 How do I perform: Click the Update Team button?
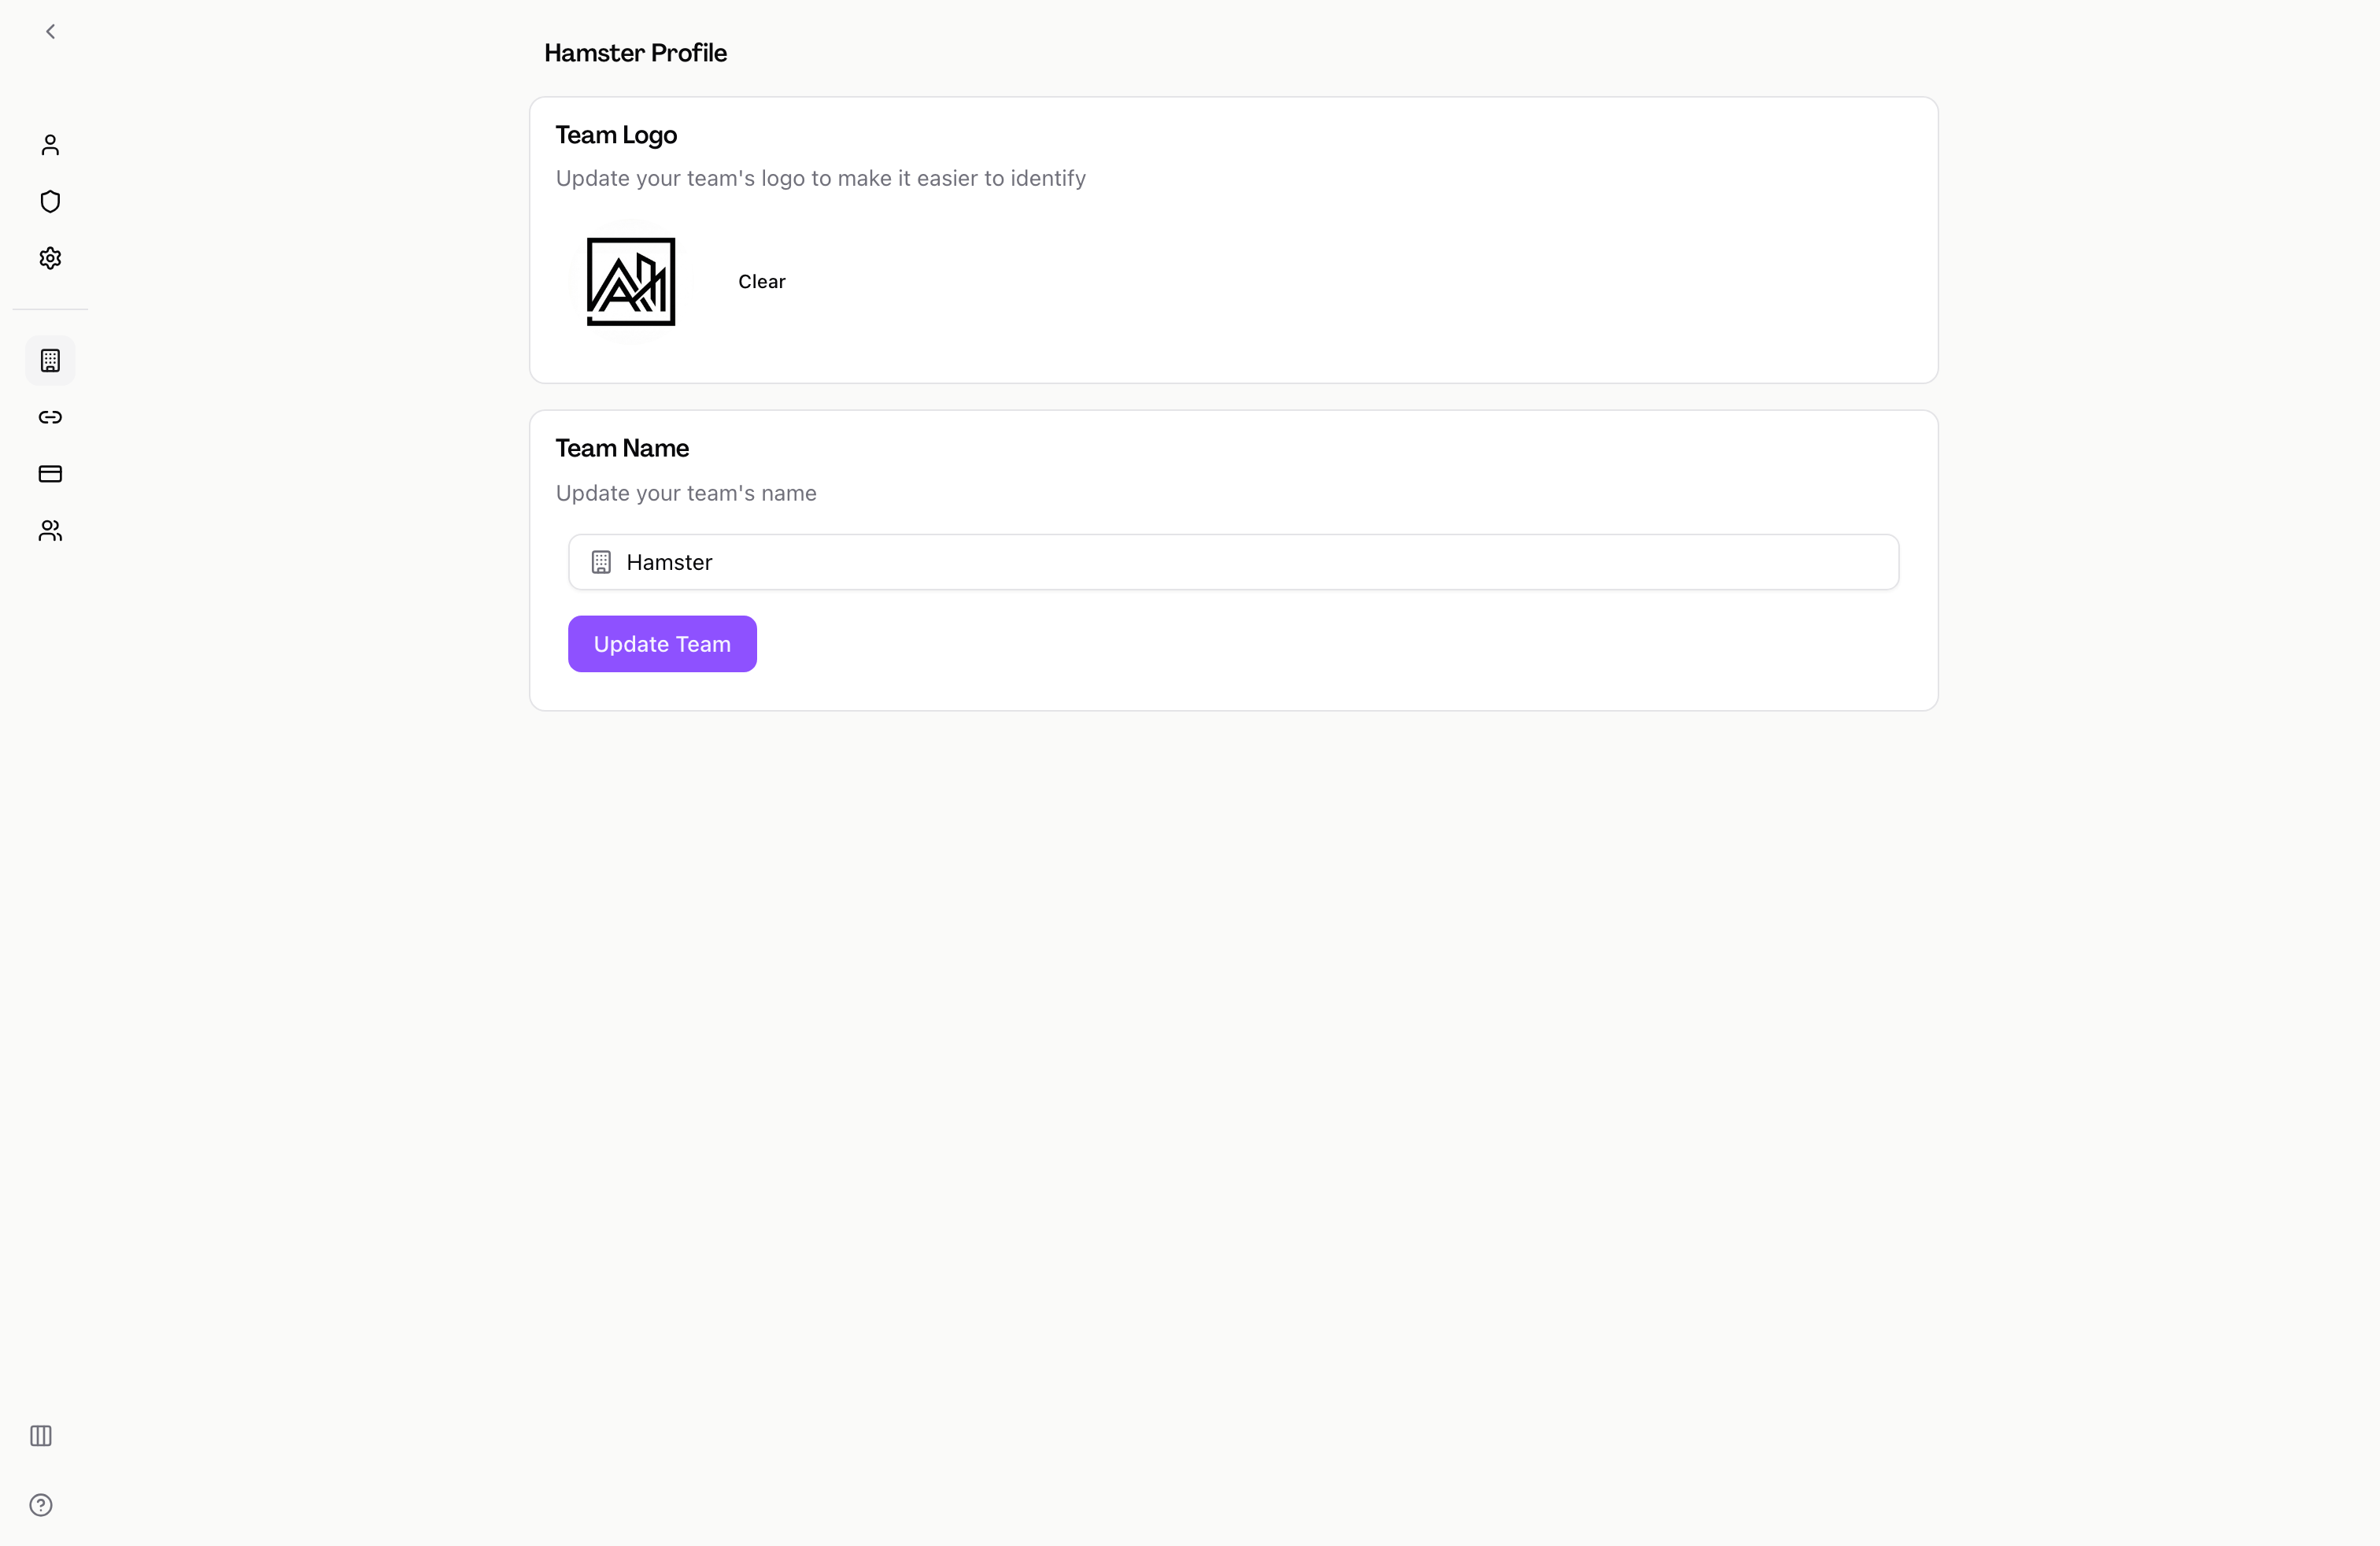pyautogui.click(x=662, y=644)
